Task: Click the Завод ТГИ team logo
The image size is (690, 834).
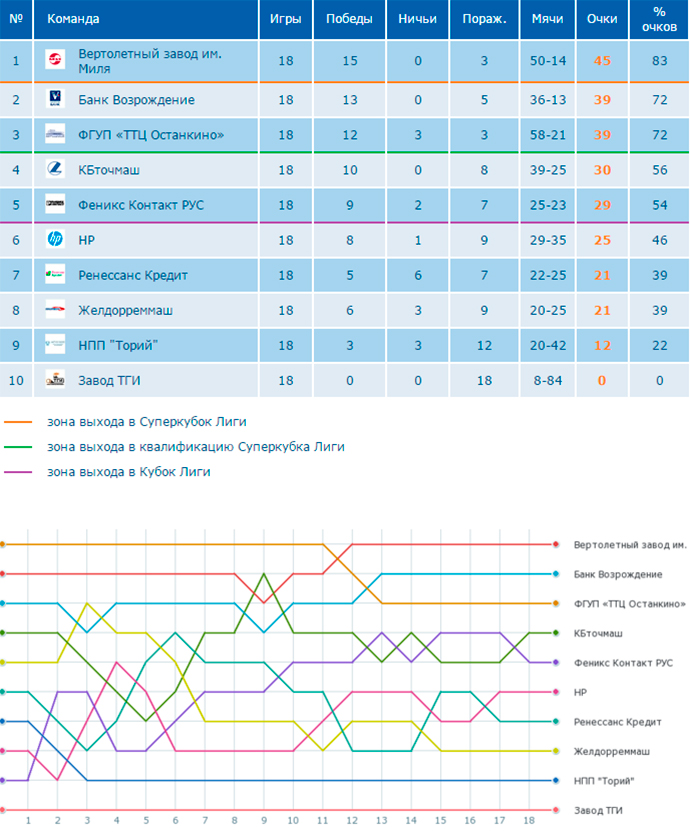Action: point(55,380)
